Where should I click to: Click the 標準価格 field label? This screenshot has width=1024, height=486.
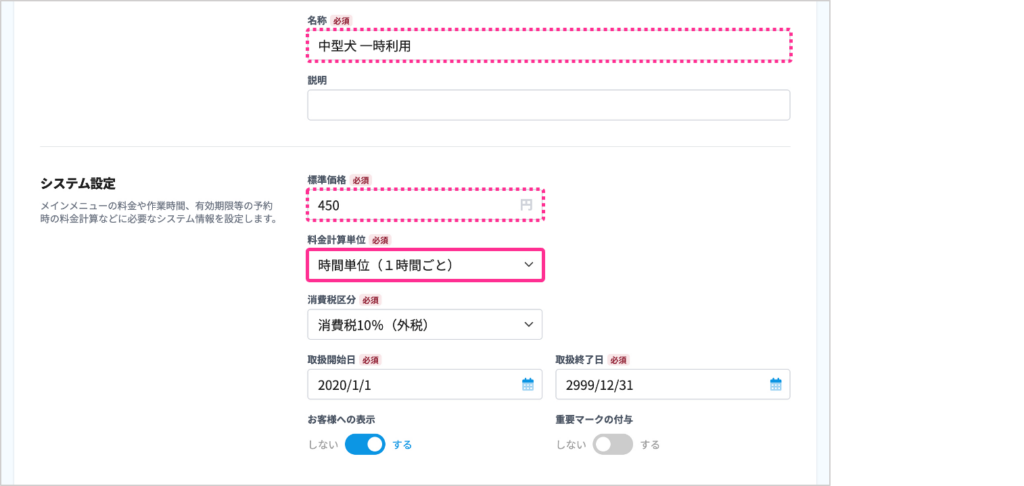click(x=327, y=180)
